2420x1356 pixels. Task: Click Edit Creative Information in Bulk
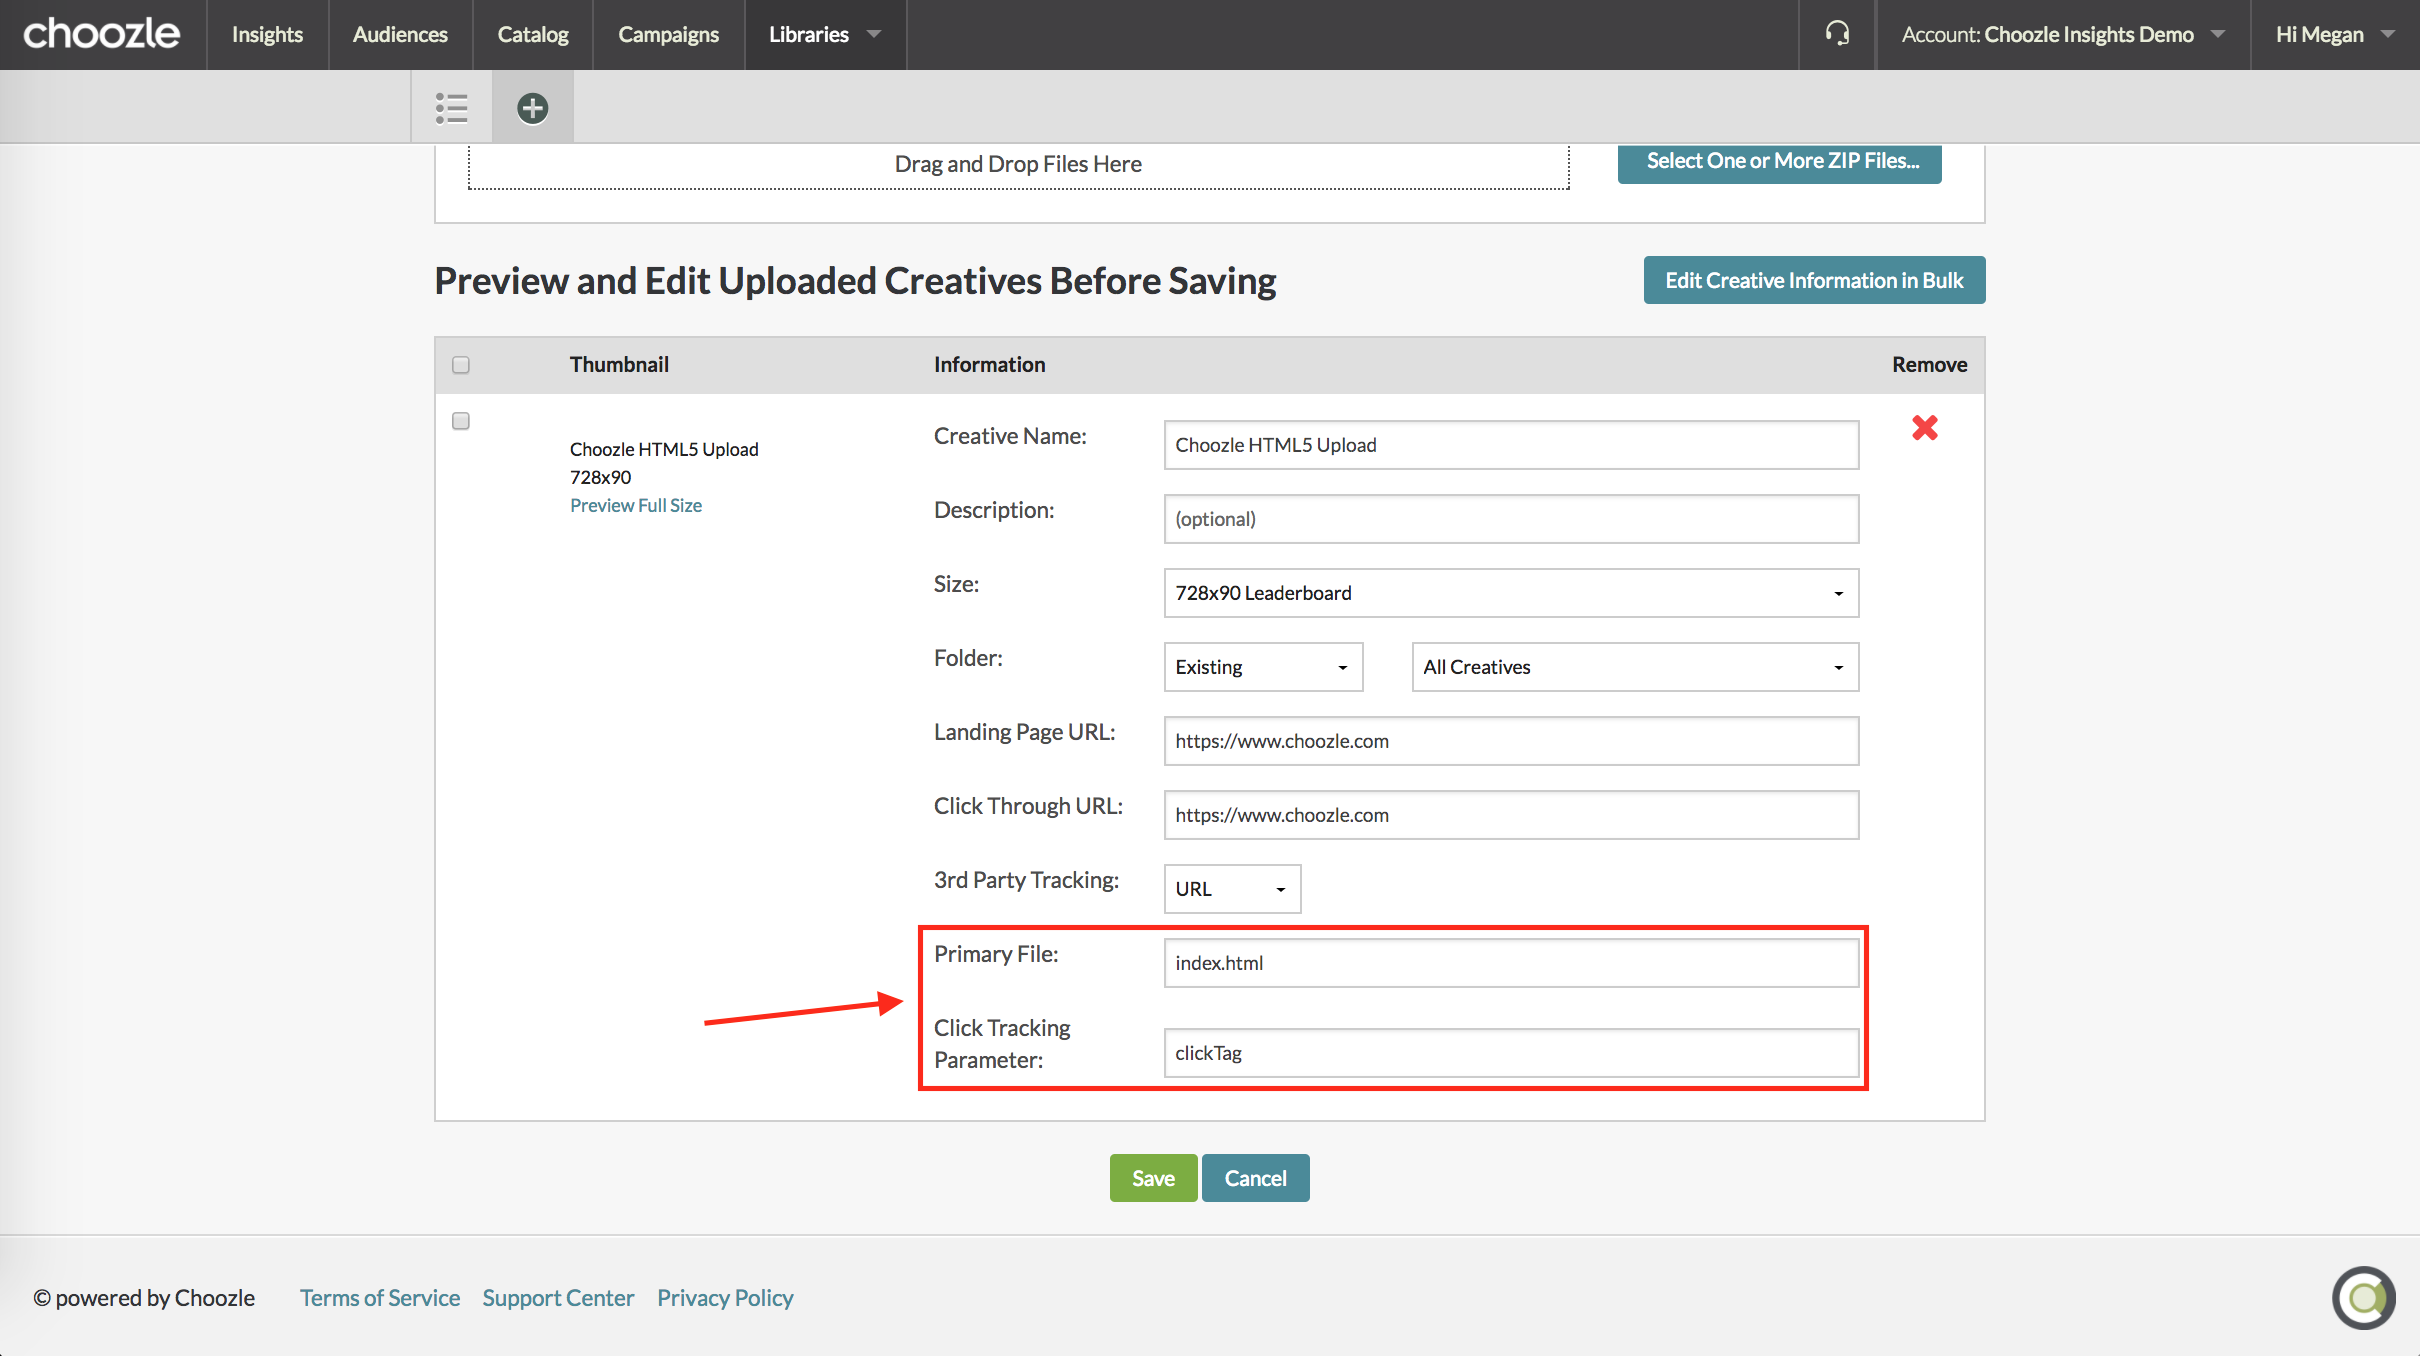pyautogui.click(x=1813, y=280)
